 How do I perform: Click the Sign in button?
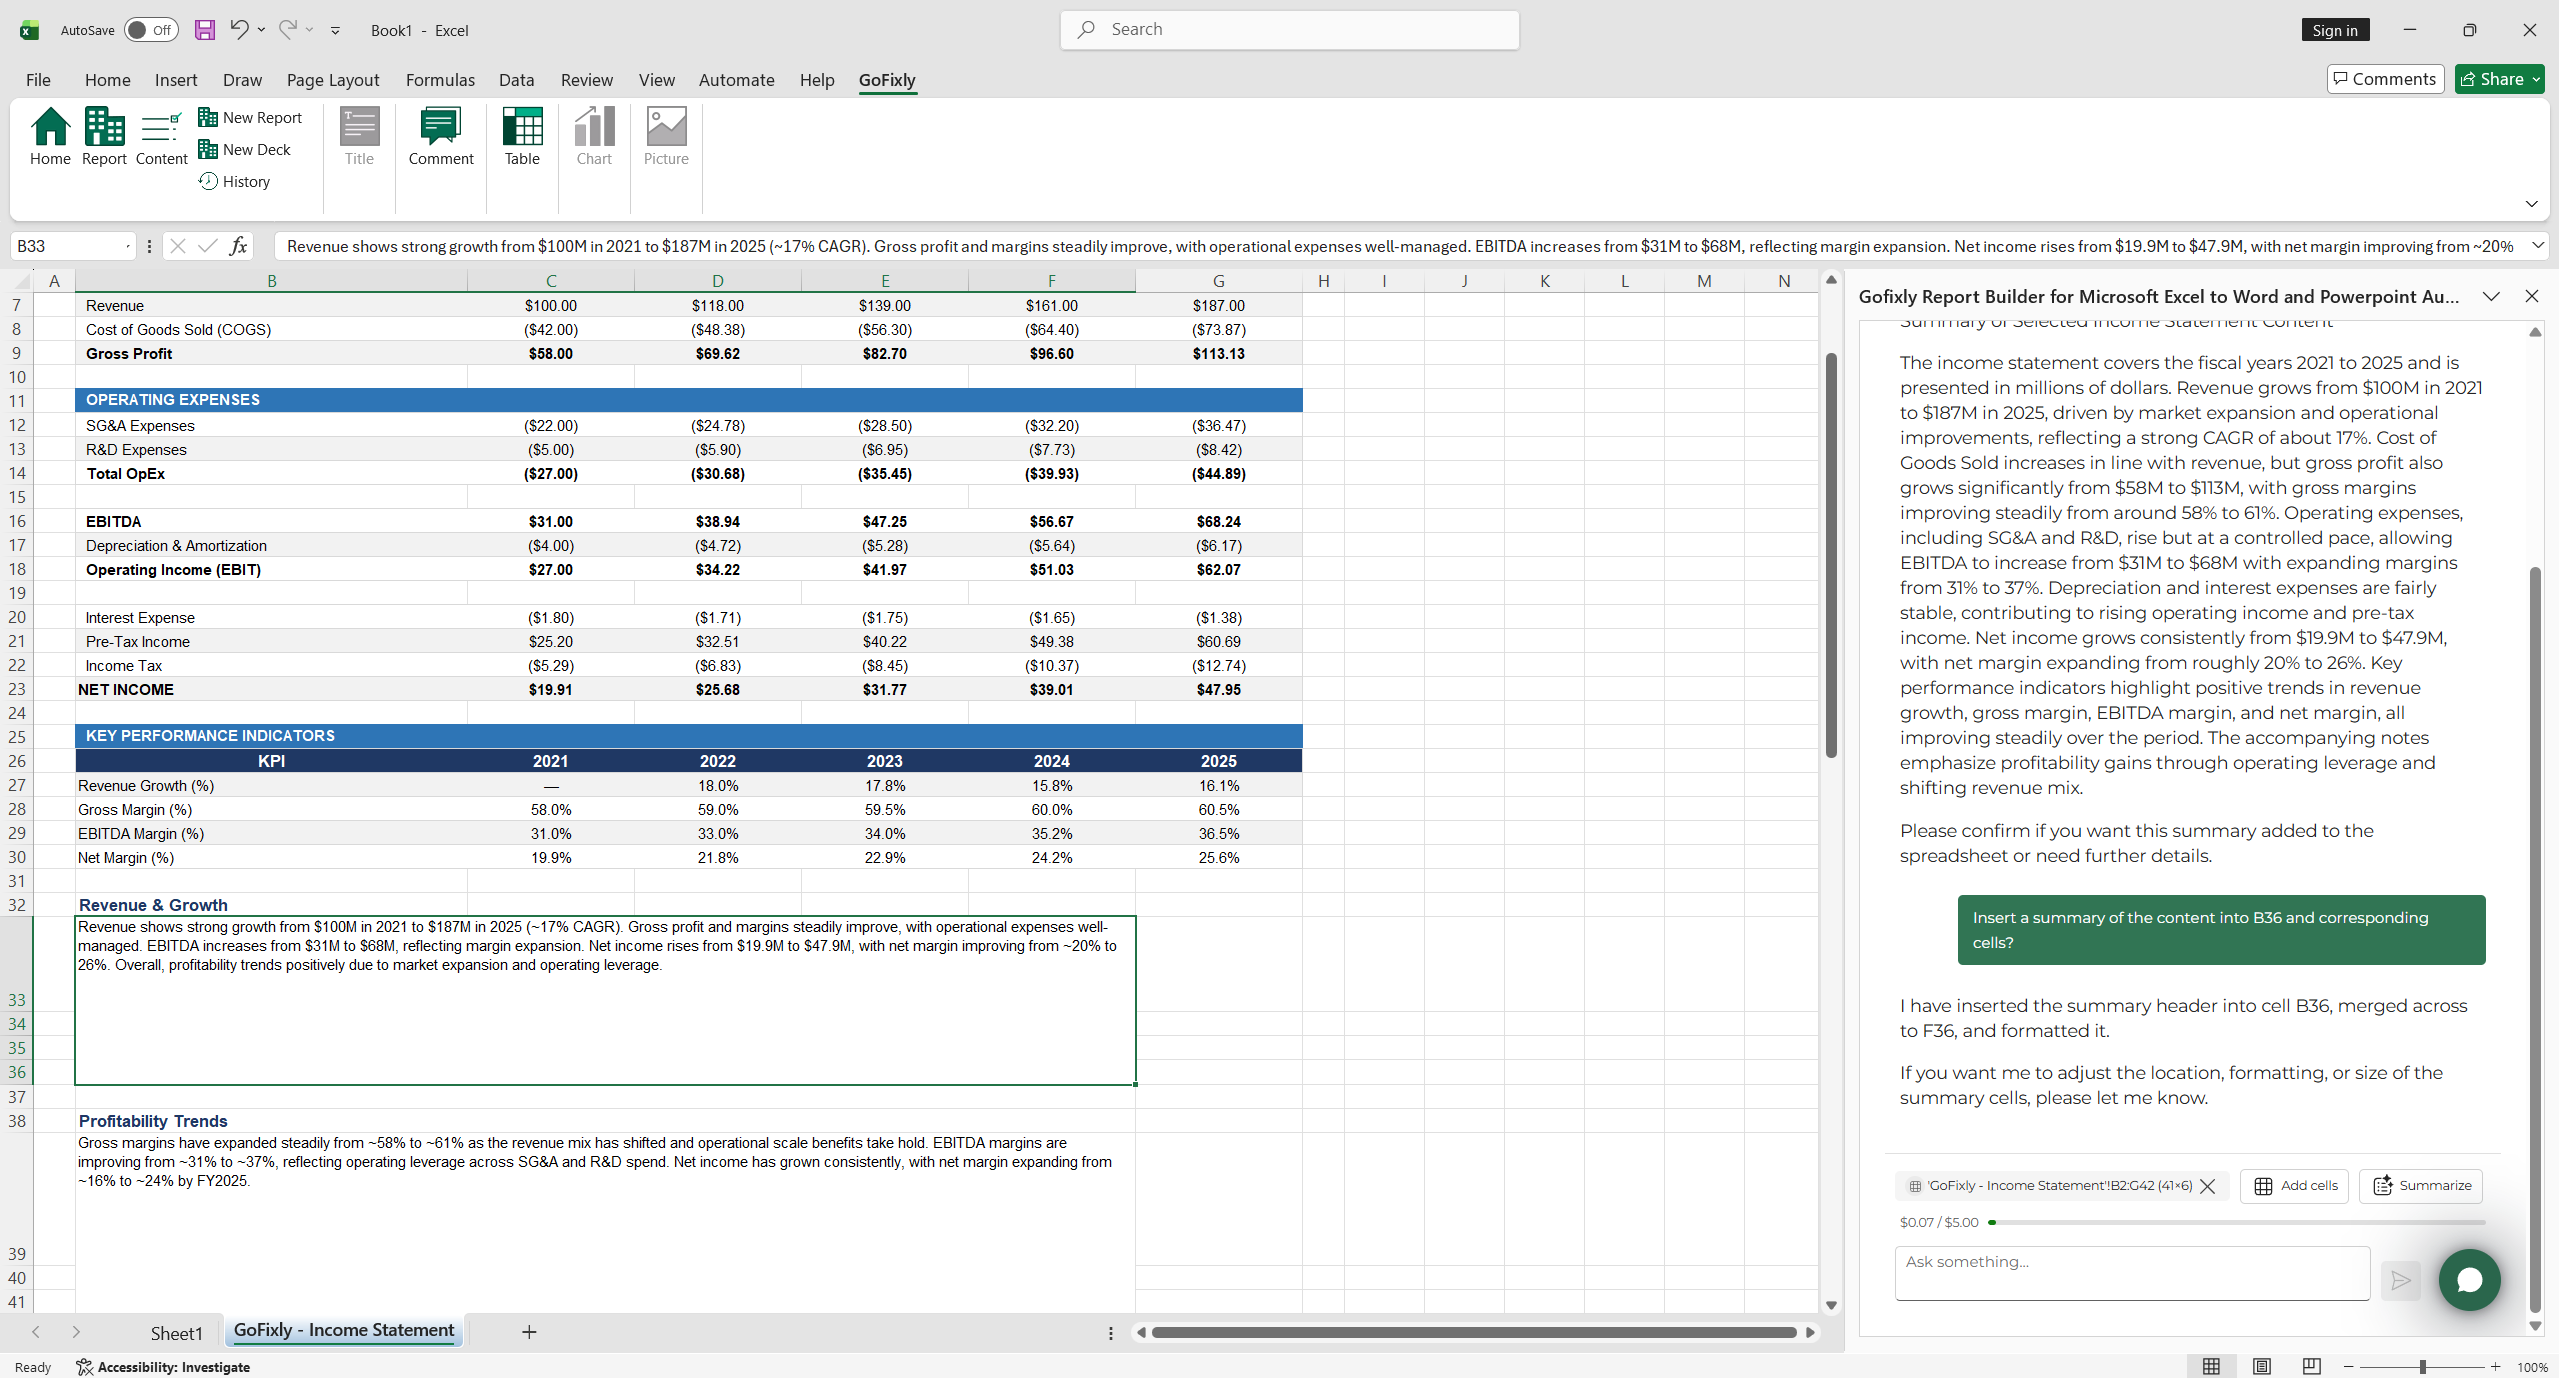point(2335,30)
